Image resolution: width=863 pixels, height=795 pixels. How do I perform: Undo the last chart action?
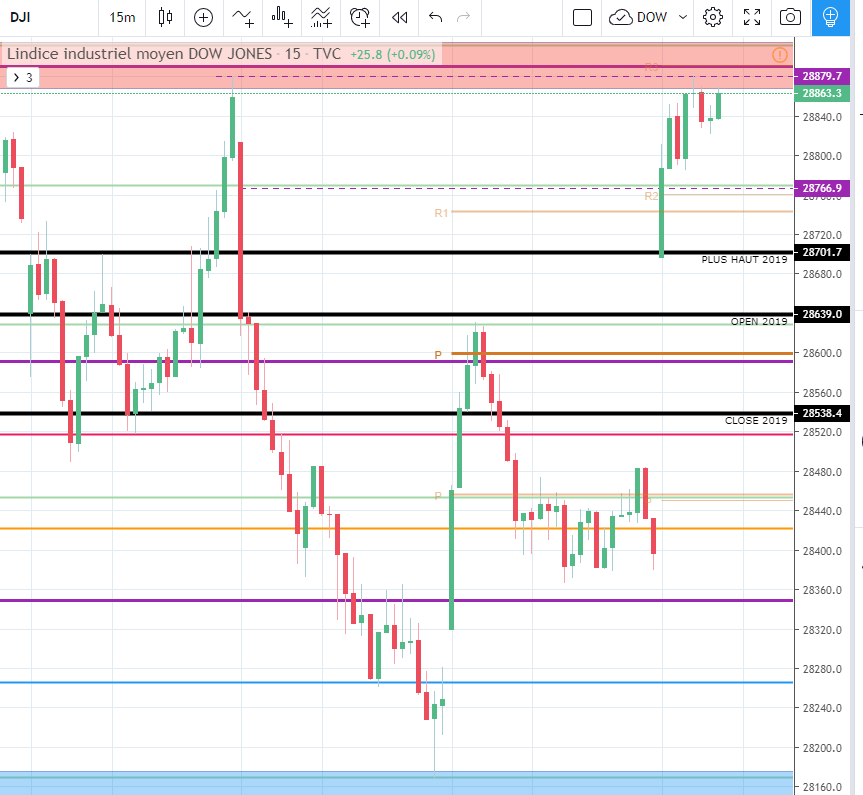pos(435,18)
